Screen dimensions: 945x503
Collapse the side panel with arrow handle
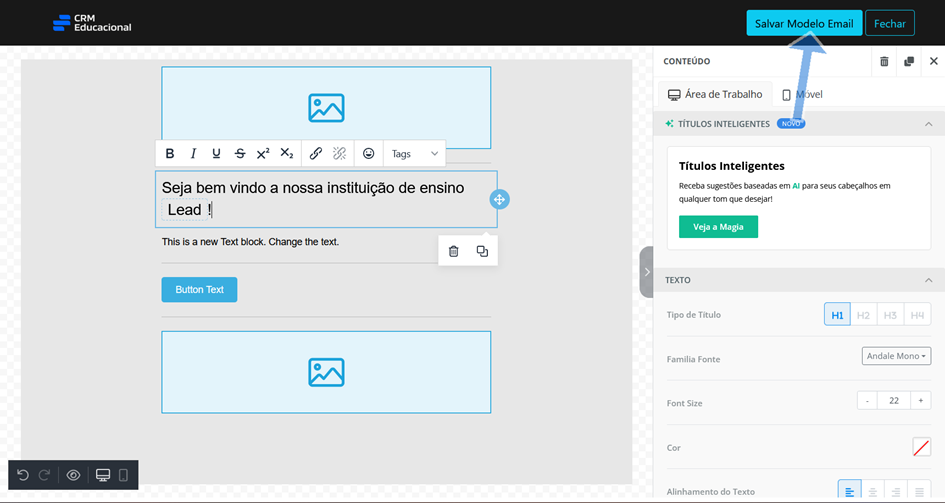point(647,272)
